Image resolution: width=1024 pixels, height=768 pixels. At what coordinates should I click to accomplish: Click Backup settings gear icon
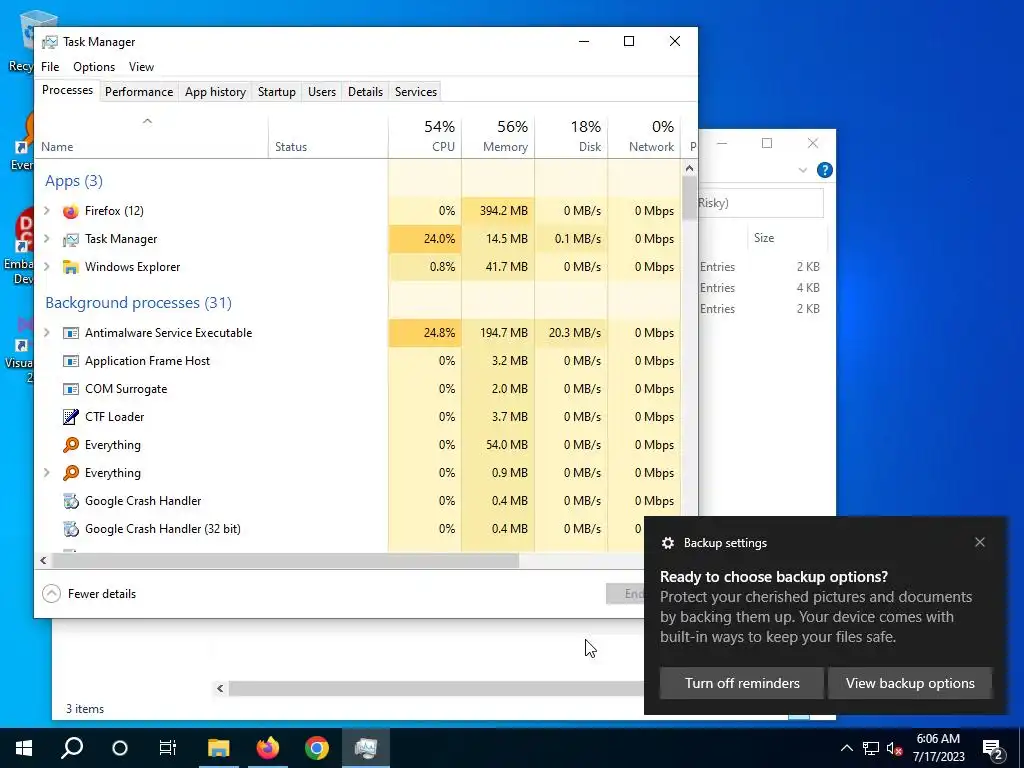[667, 543]
